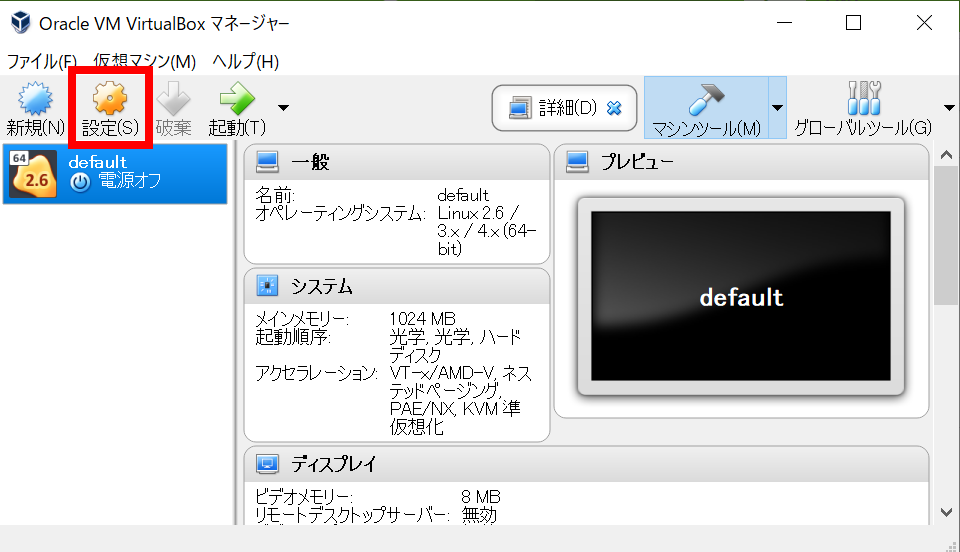
Task: Click the details icon in 詳細(D) button
Action: (520, 108)
